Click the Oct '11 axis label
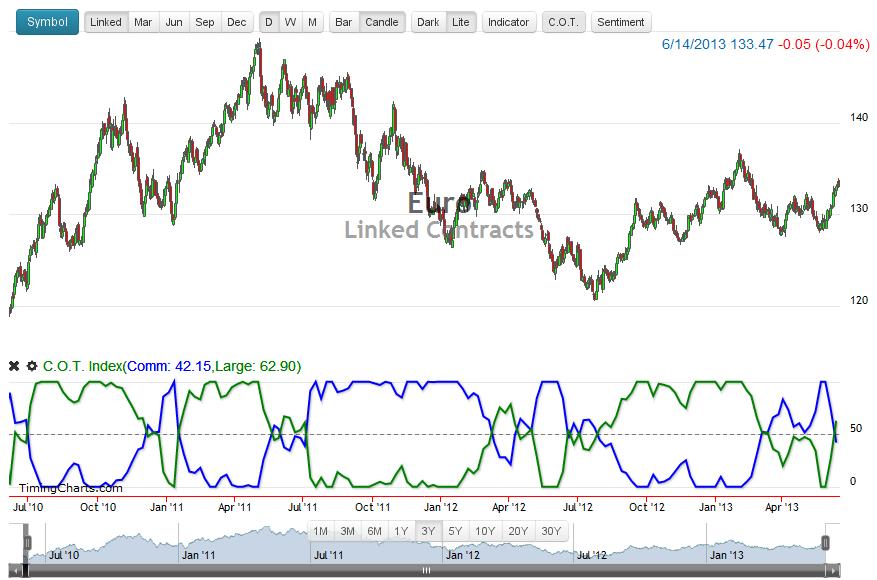The image size is (877, 580). [373, 507]
